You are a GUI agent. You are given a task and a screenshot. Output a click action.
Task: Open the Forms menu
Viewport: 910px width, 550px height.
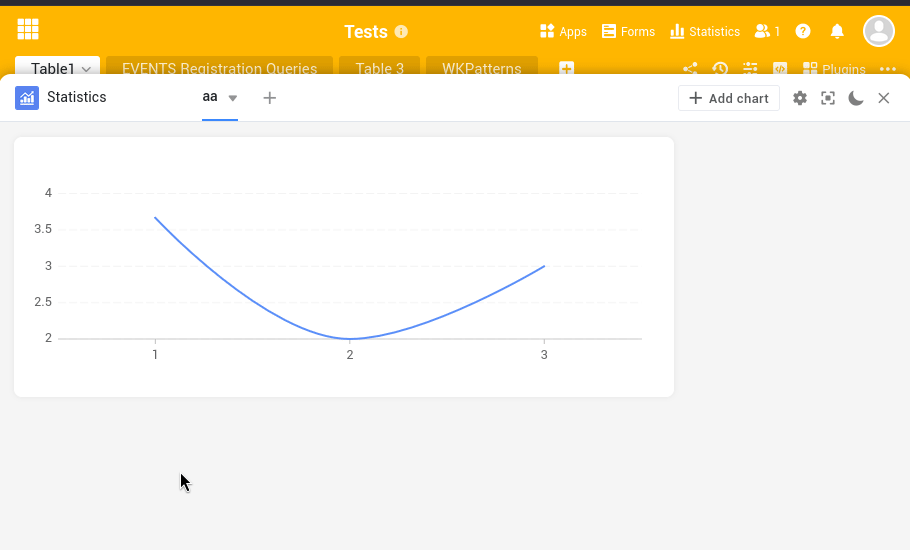pos(628,32)
